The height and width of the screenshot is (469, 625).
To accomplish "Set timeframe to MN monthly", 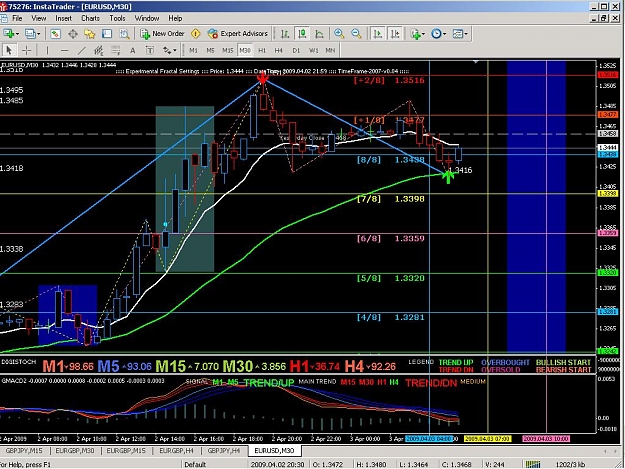I will pos(330,51).
